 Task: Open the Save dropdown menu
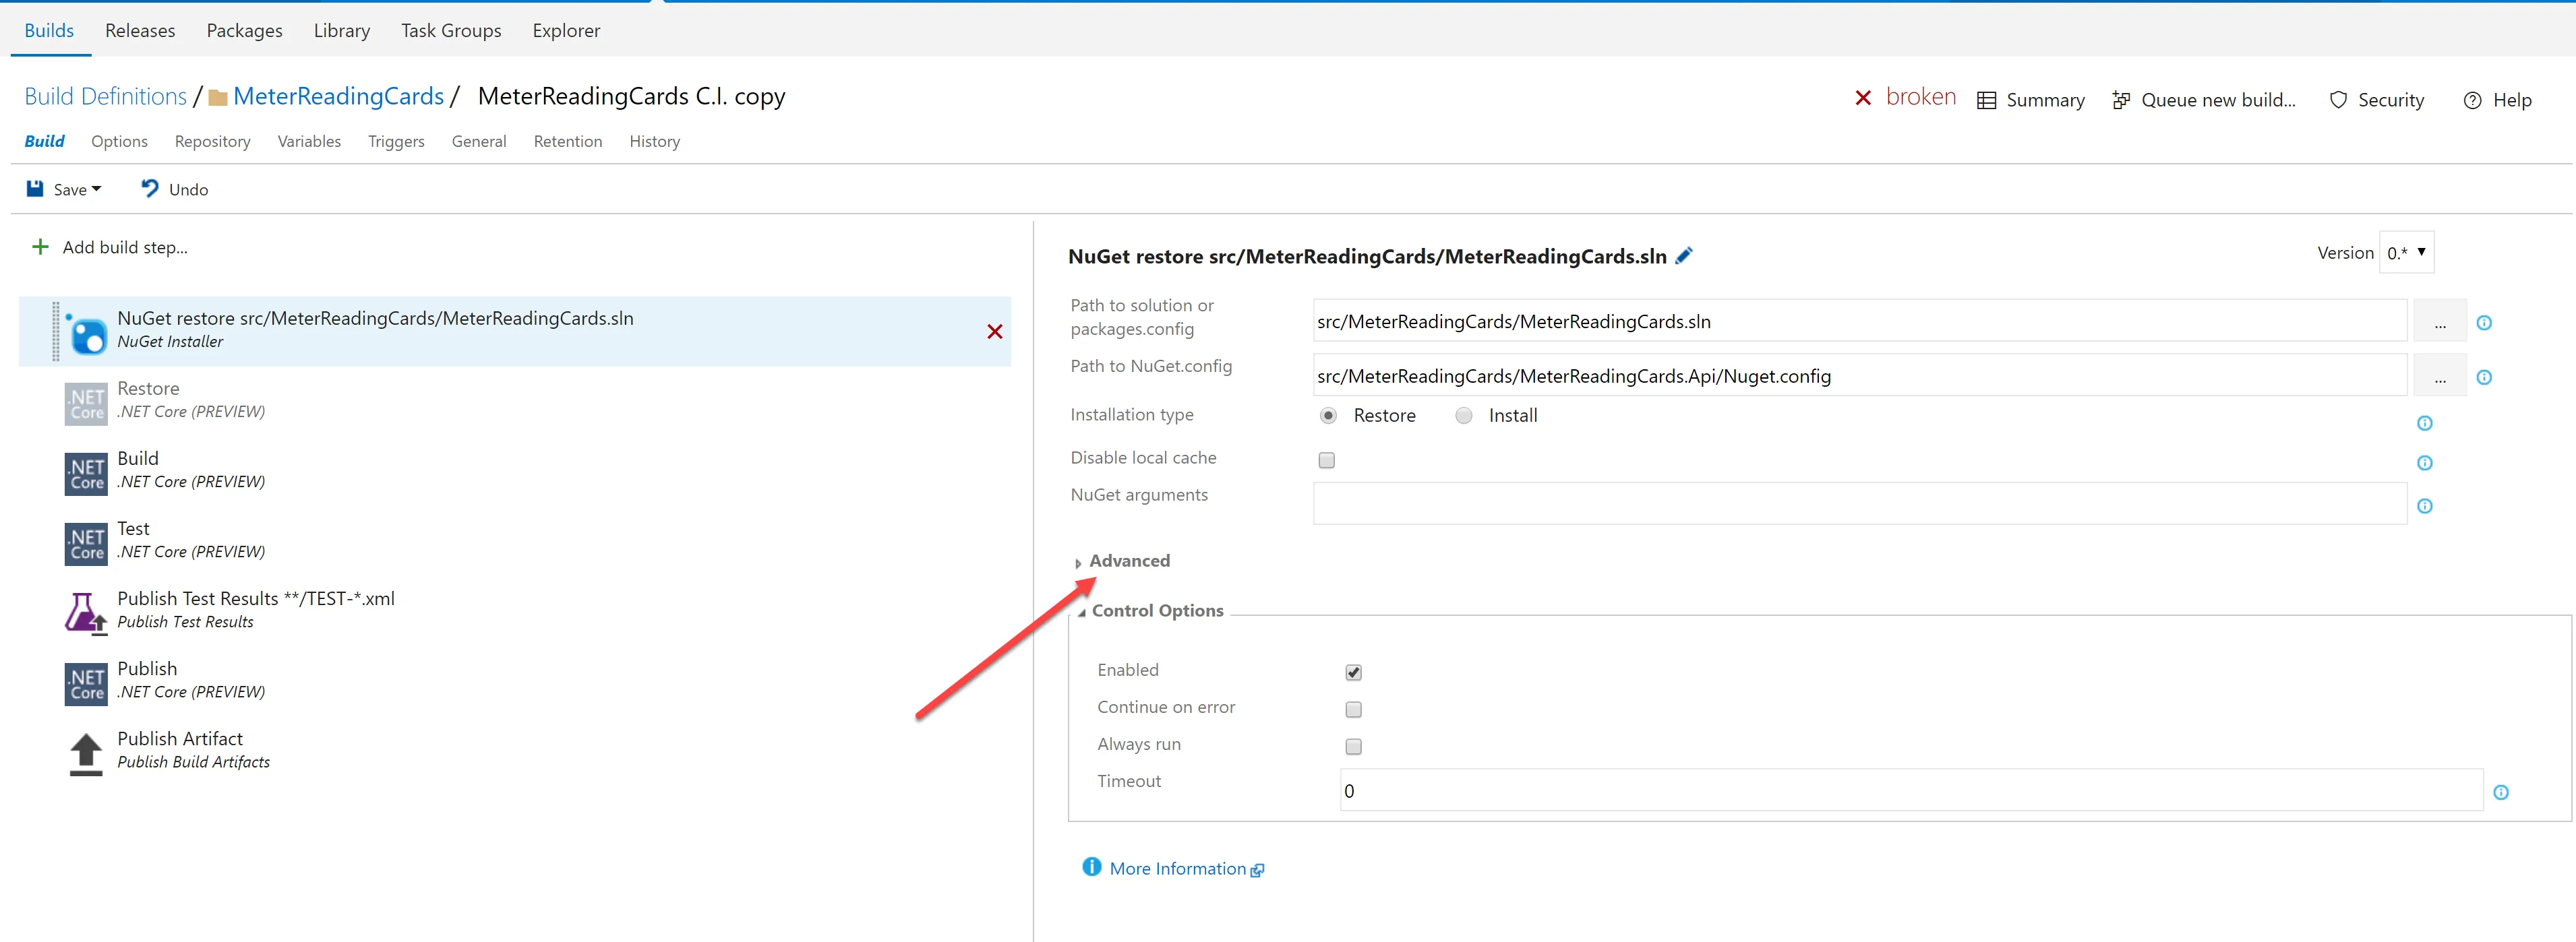coord(97,189)
